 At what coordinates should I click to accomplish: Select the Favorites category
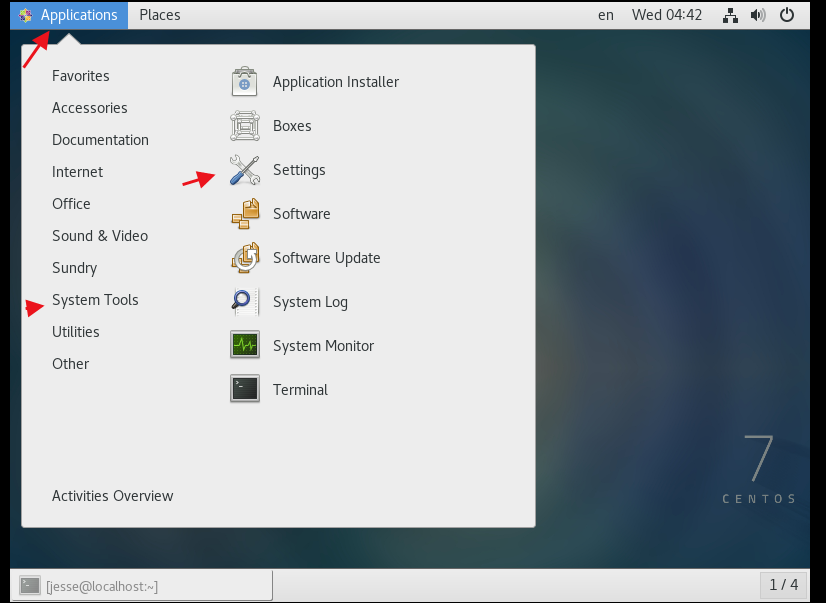pos(81,76)
